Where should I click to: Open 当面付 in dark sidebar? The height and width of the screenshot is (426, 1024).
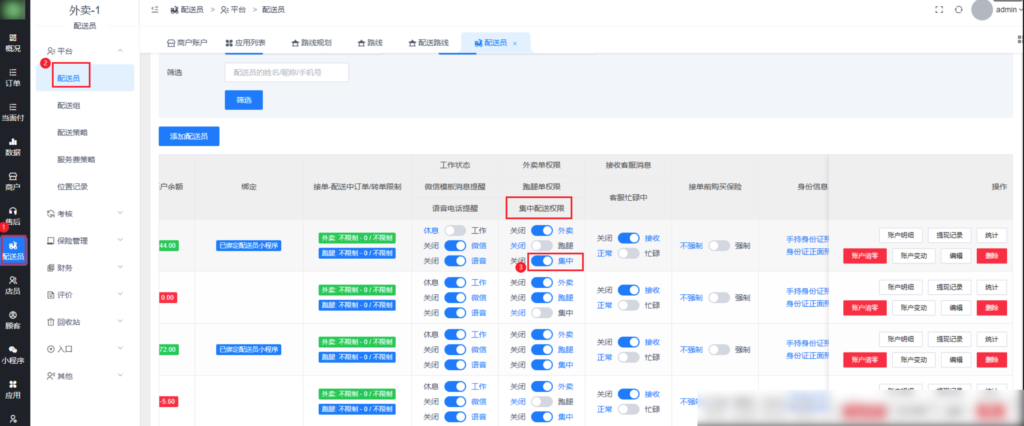tap(12, 112)
